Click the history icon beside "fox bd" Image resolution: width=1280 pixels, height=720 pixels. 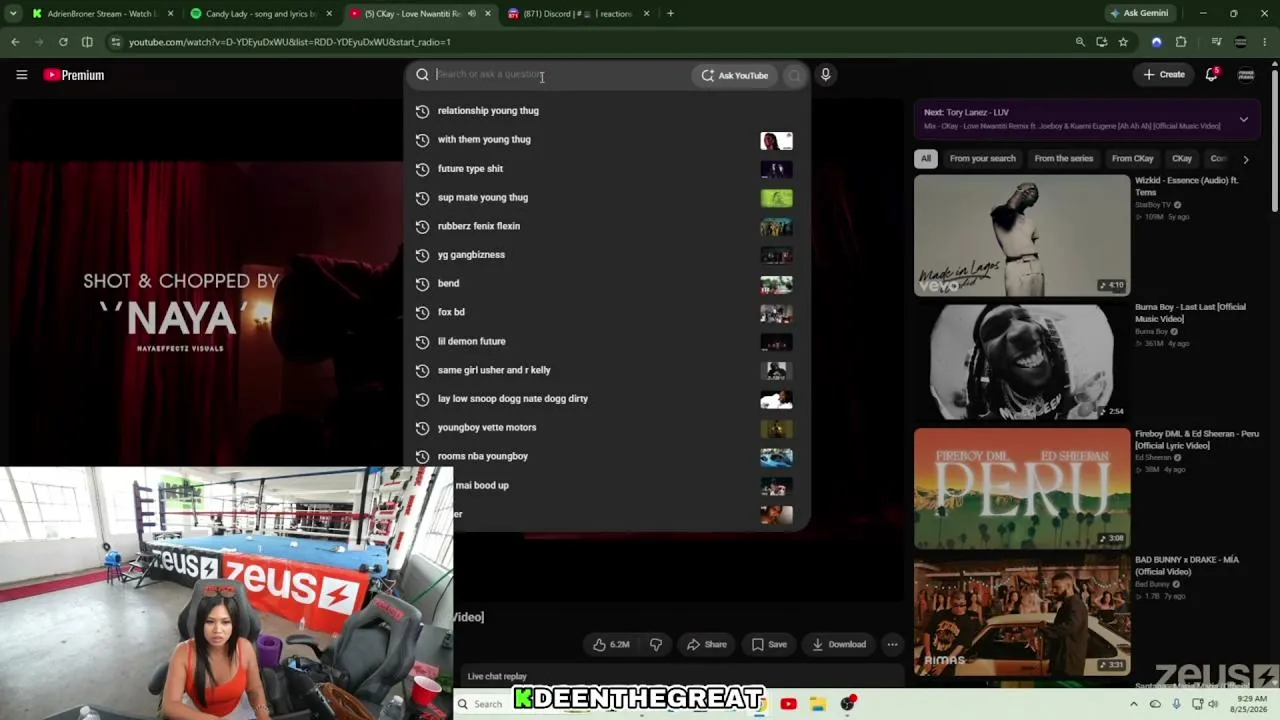pos(422,312)
